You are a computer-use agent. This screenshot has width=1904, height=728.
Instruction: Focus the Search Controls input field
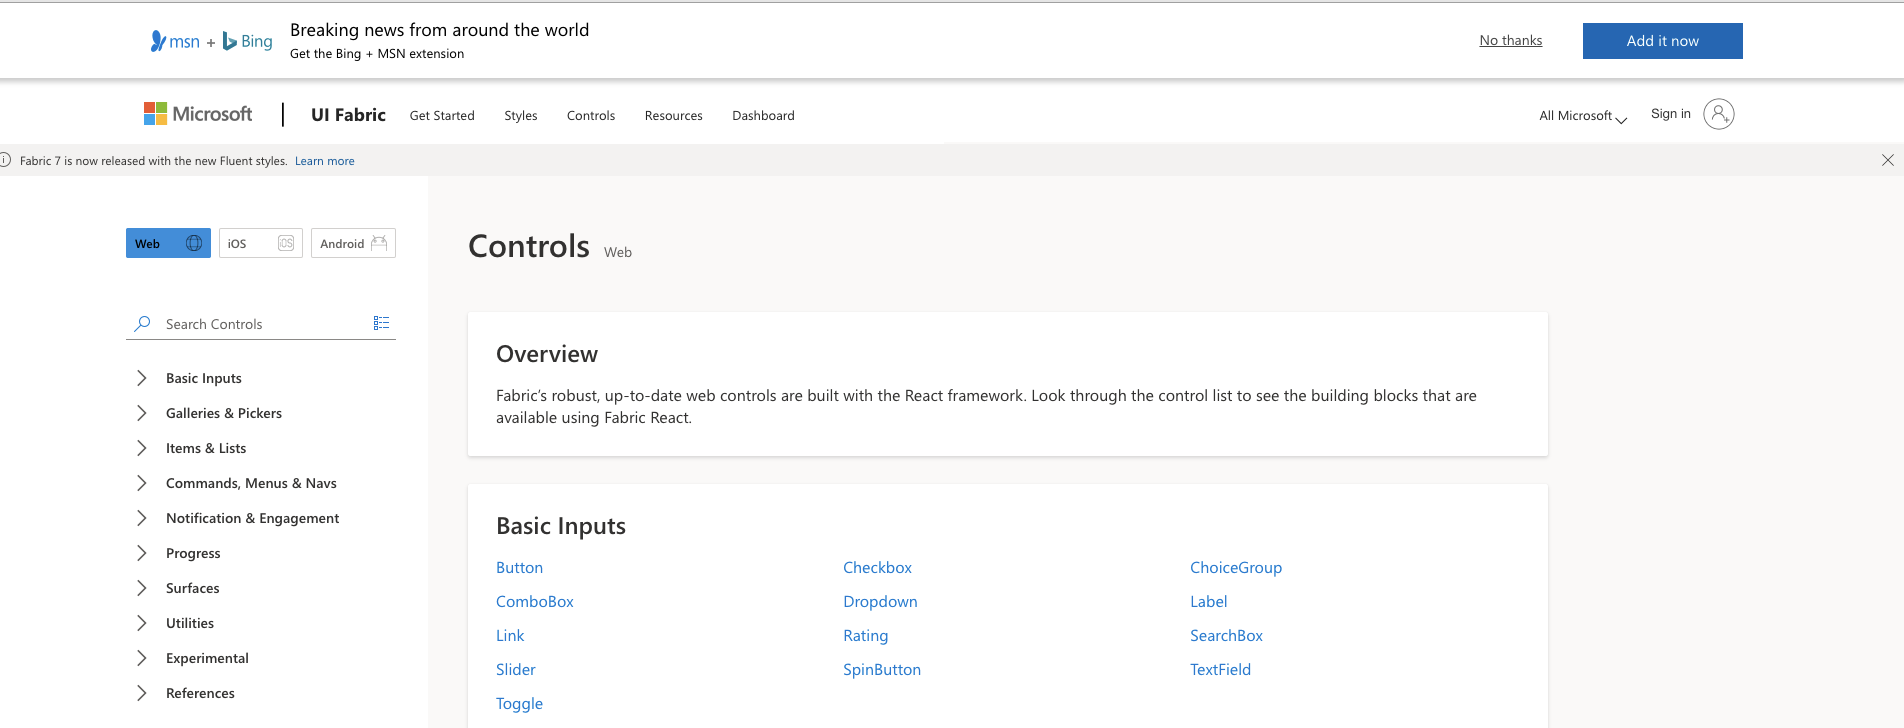[260, 324]
